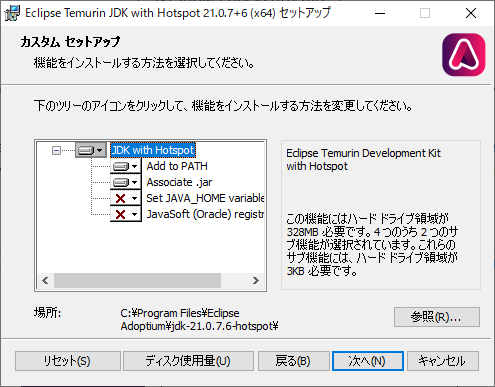Click the リセット(S) reset button
Screen dimensions: 495x387
pos(68,361)
